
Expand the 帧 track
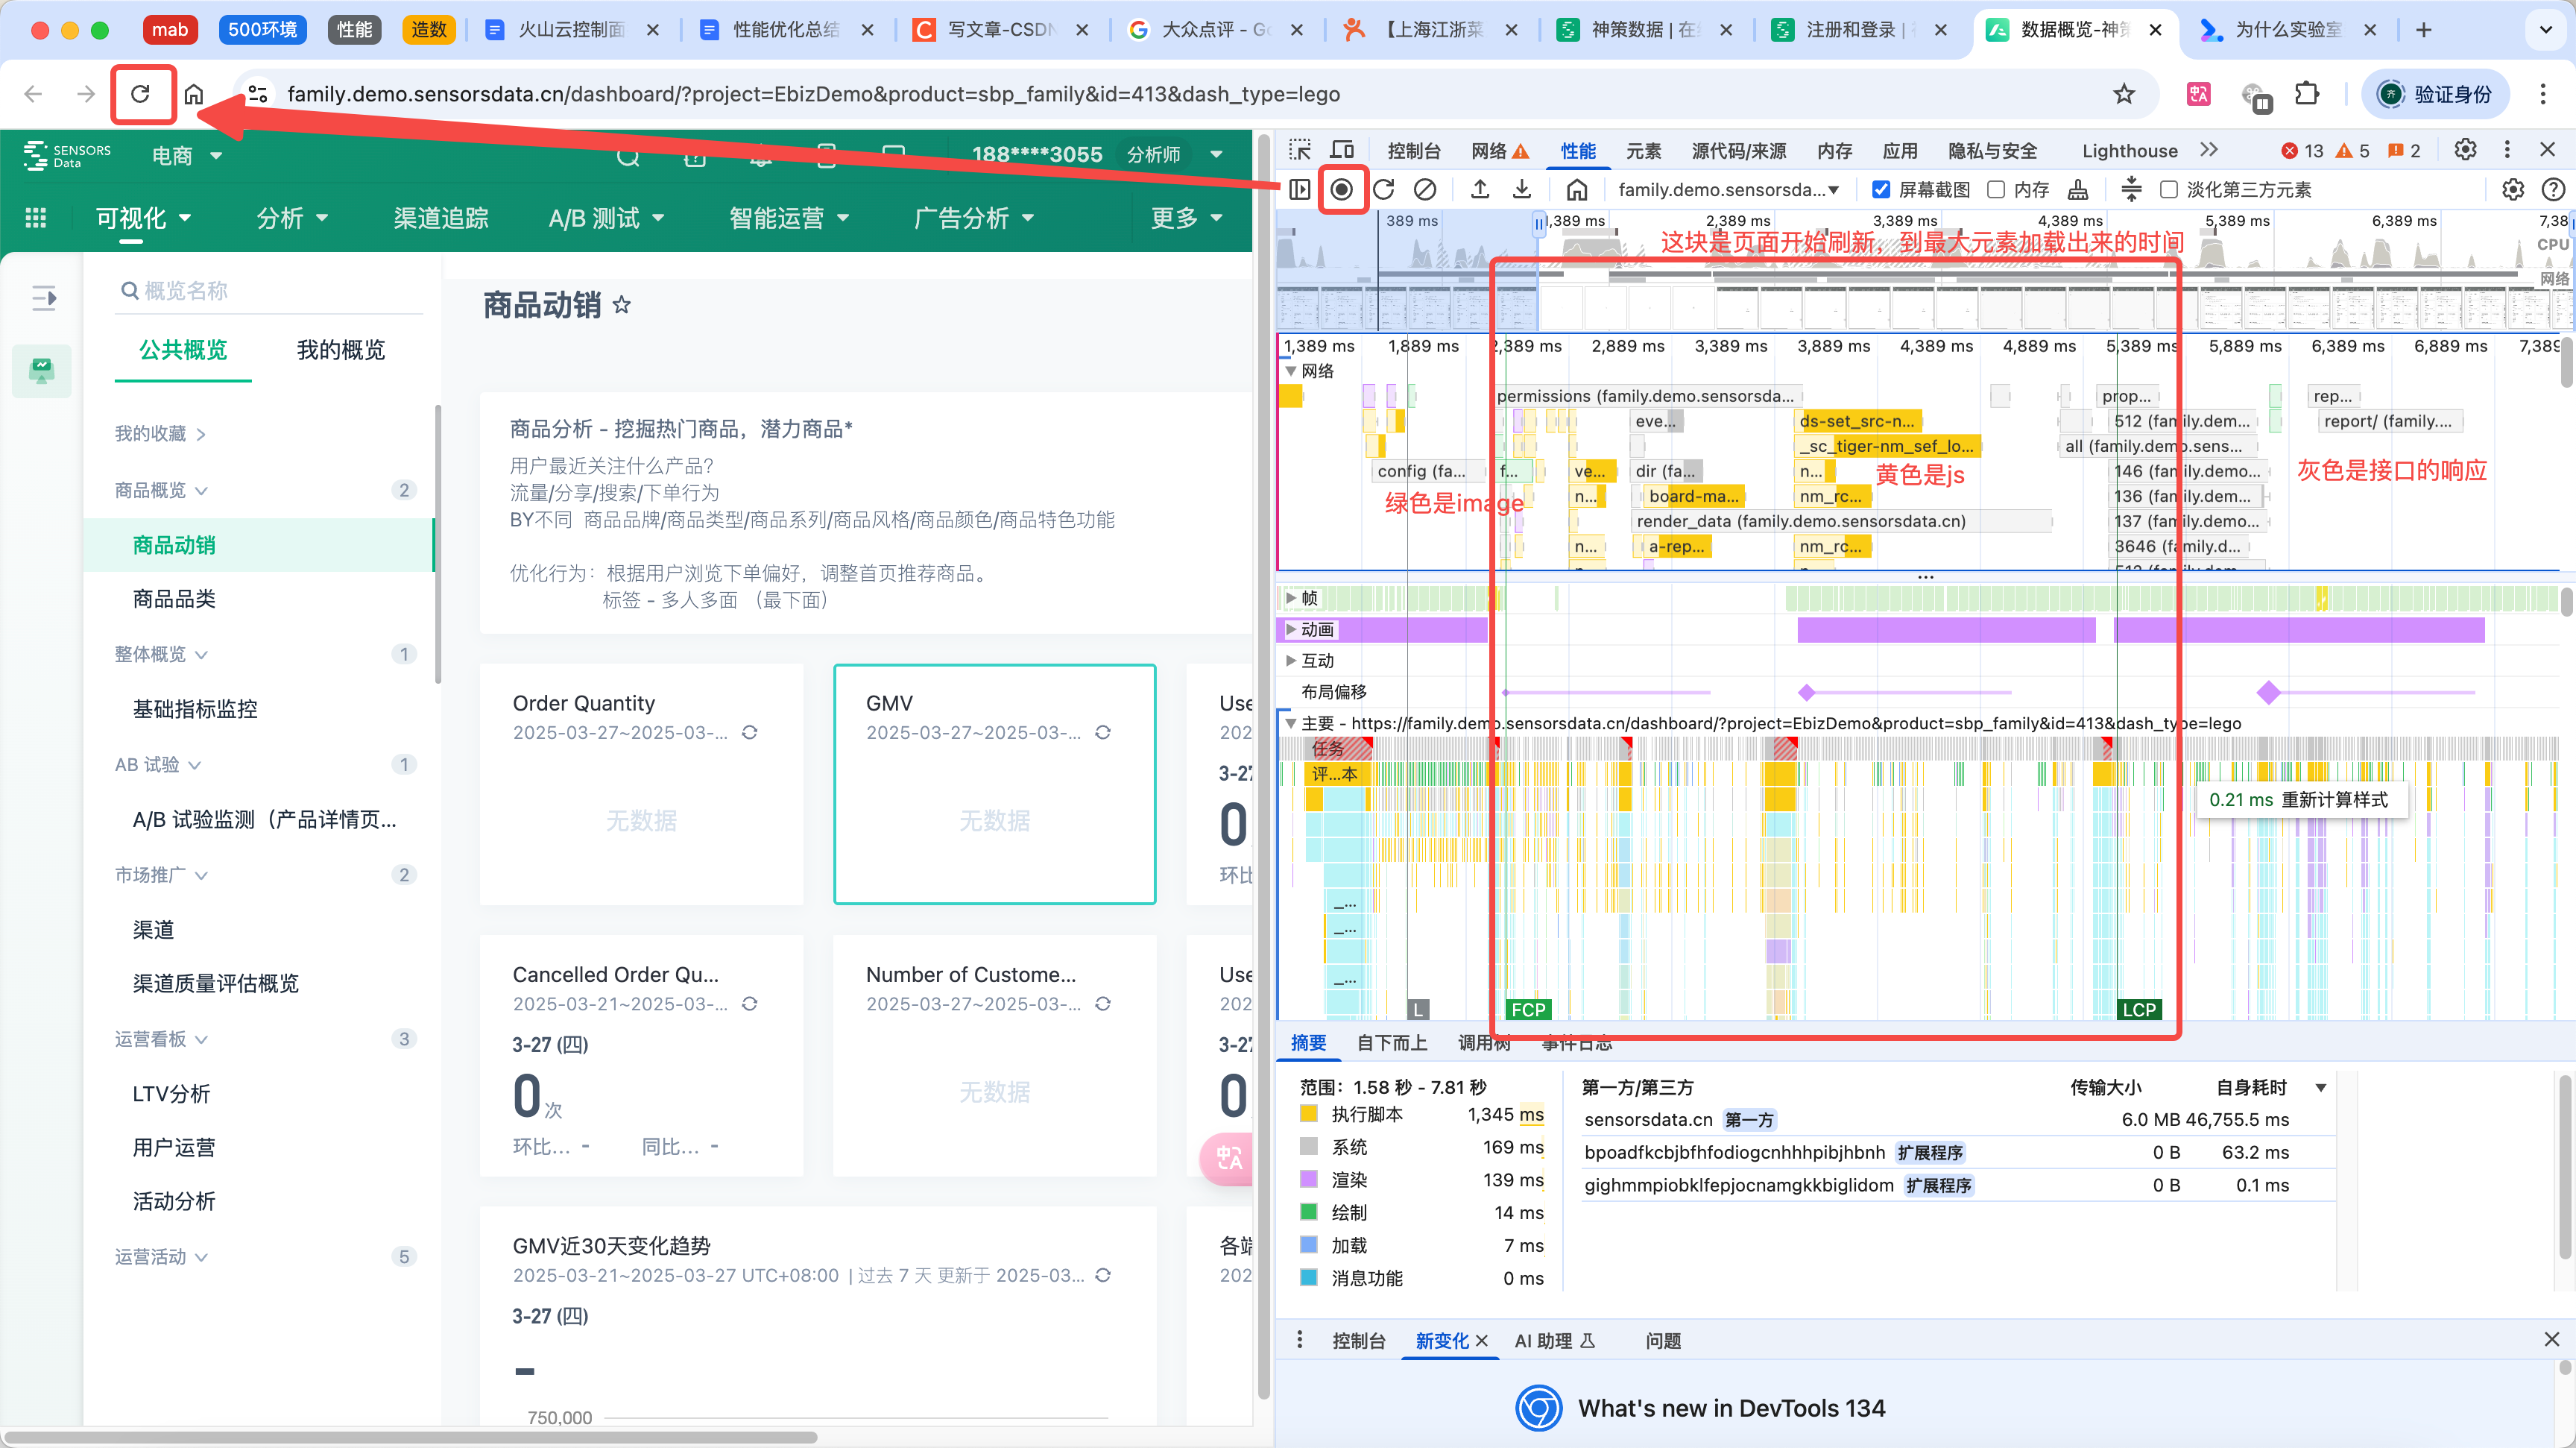pyautogui.click(x=1291, y=599)
